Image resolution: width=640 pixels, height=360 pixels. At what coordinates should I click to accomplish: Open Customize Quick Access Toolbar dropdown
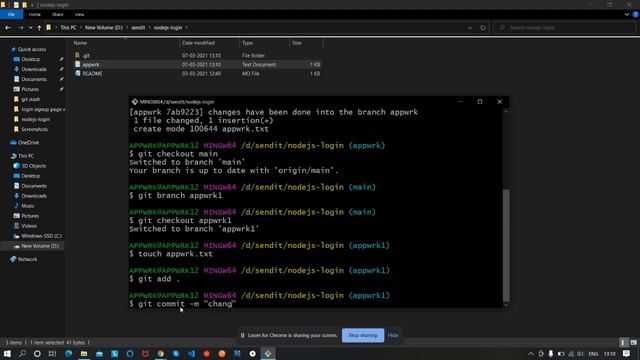tap(32, 5)
